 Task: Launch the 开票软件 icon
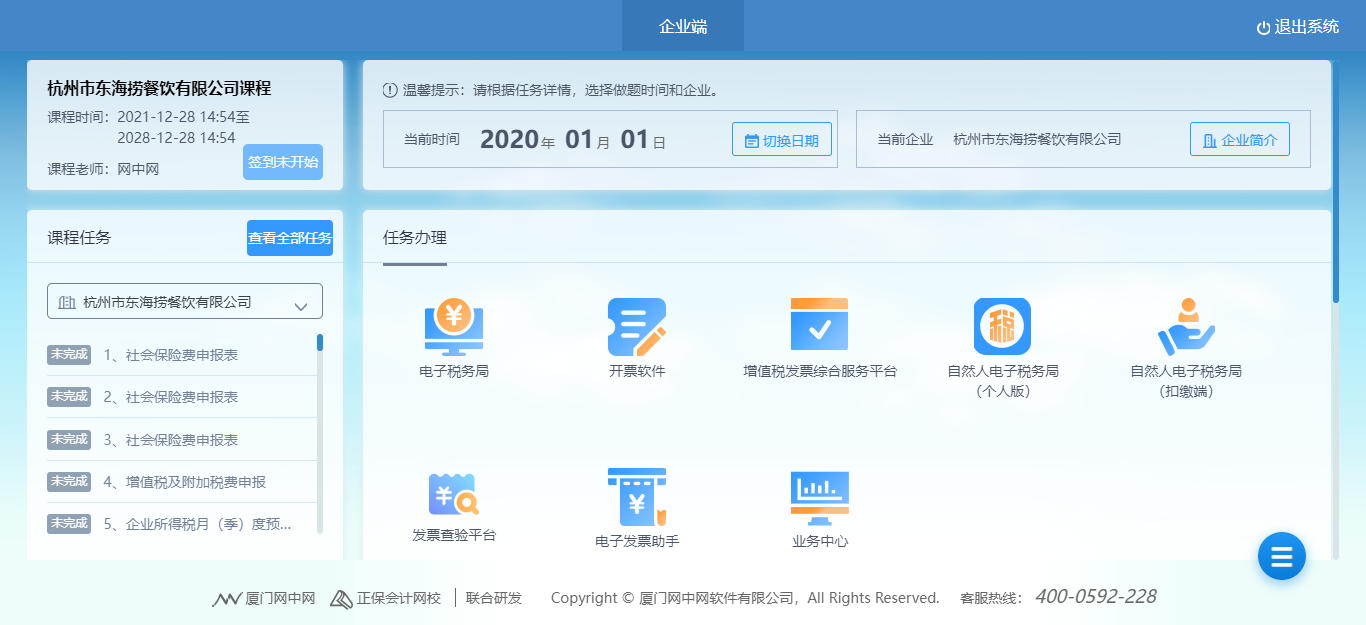[x=637, y=327]
